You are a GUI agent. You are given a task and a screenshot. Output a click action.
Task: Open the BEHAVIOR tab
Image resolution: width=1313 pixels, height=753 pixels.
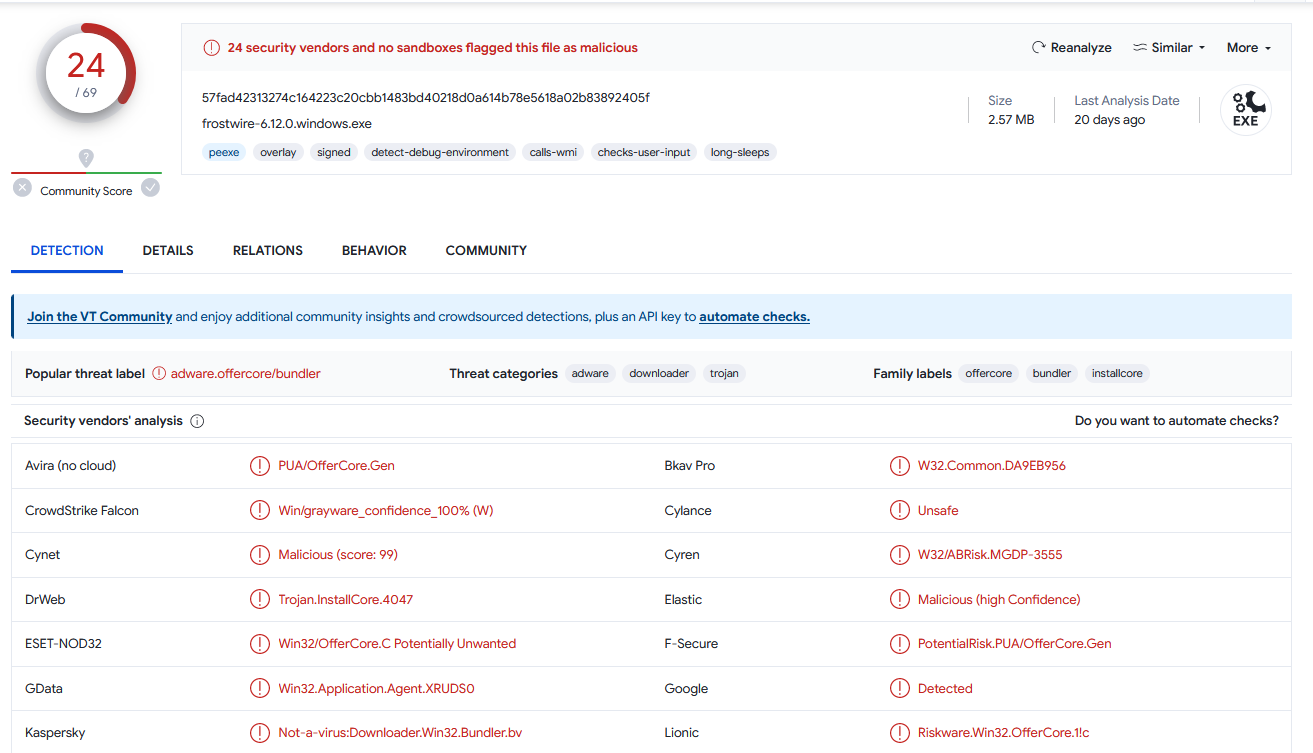[x=374, y=250]
